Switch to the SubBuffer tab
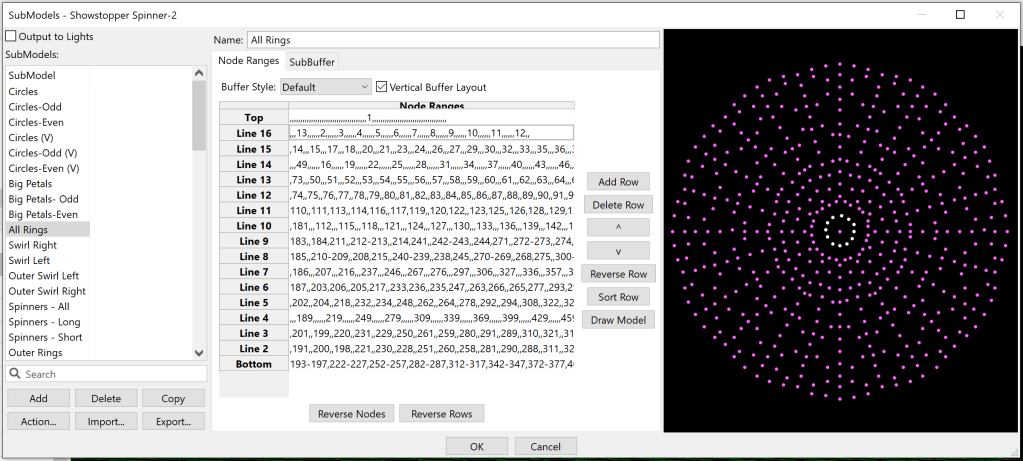This screenshot has height=461, width=1023. click(x=312, y=62)
